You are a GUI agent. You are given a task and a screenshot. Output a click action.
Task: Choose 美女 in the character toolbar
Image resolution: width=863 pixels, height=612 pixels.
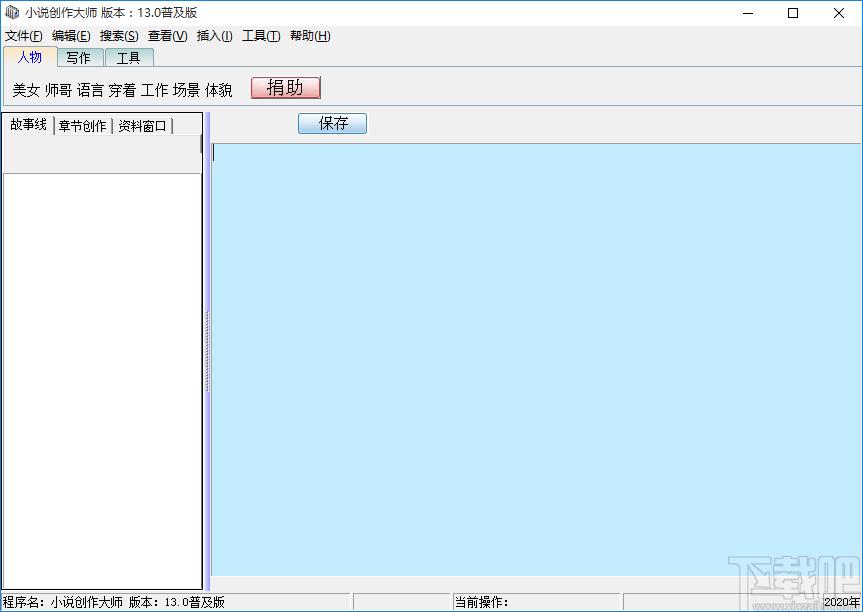click(26, 90)
